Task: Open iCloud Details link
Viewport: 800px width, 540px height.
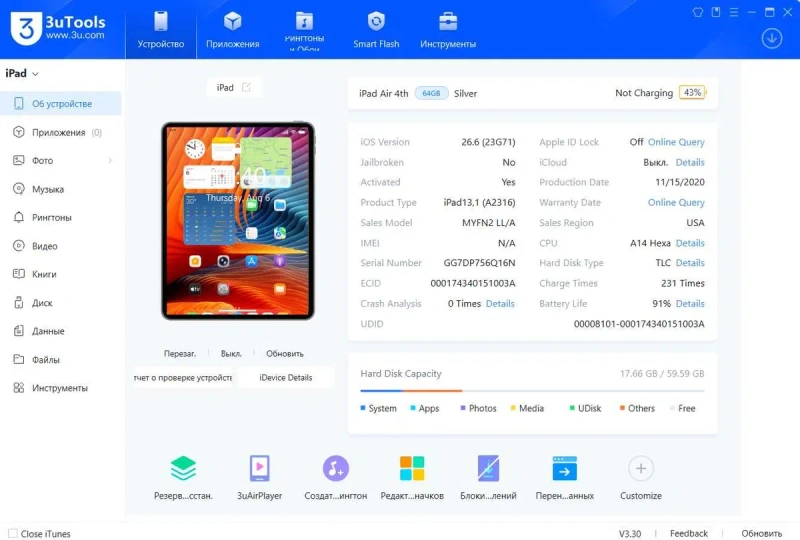Action: click(x=690, y=162)
